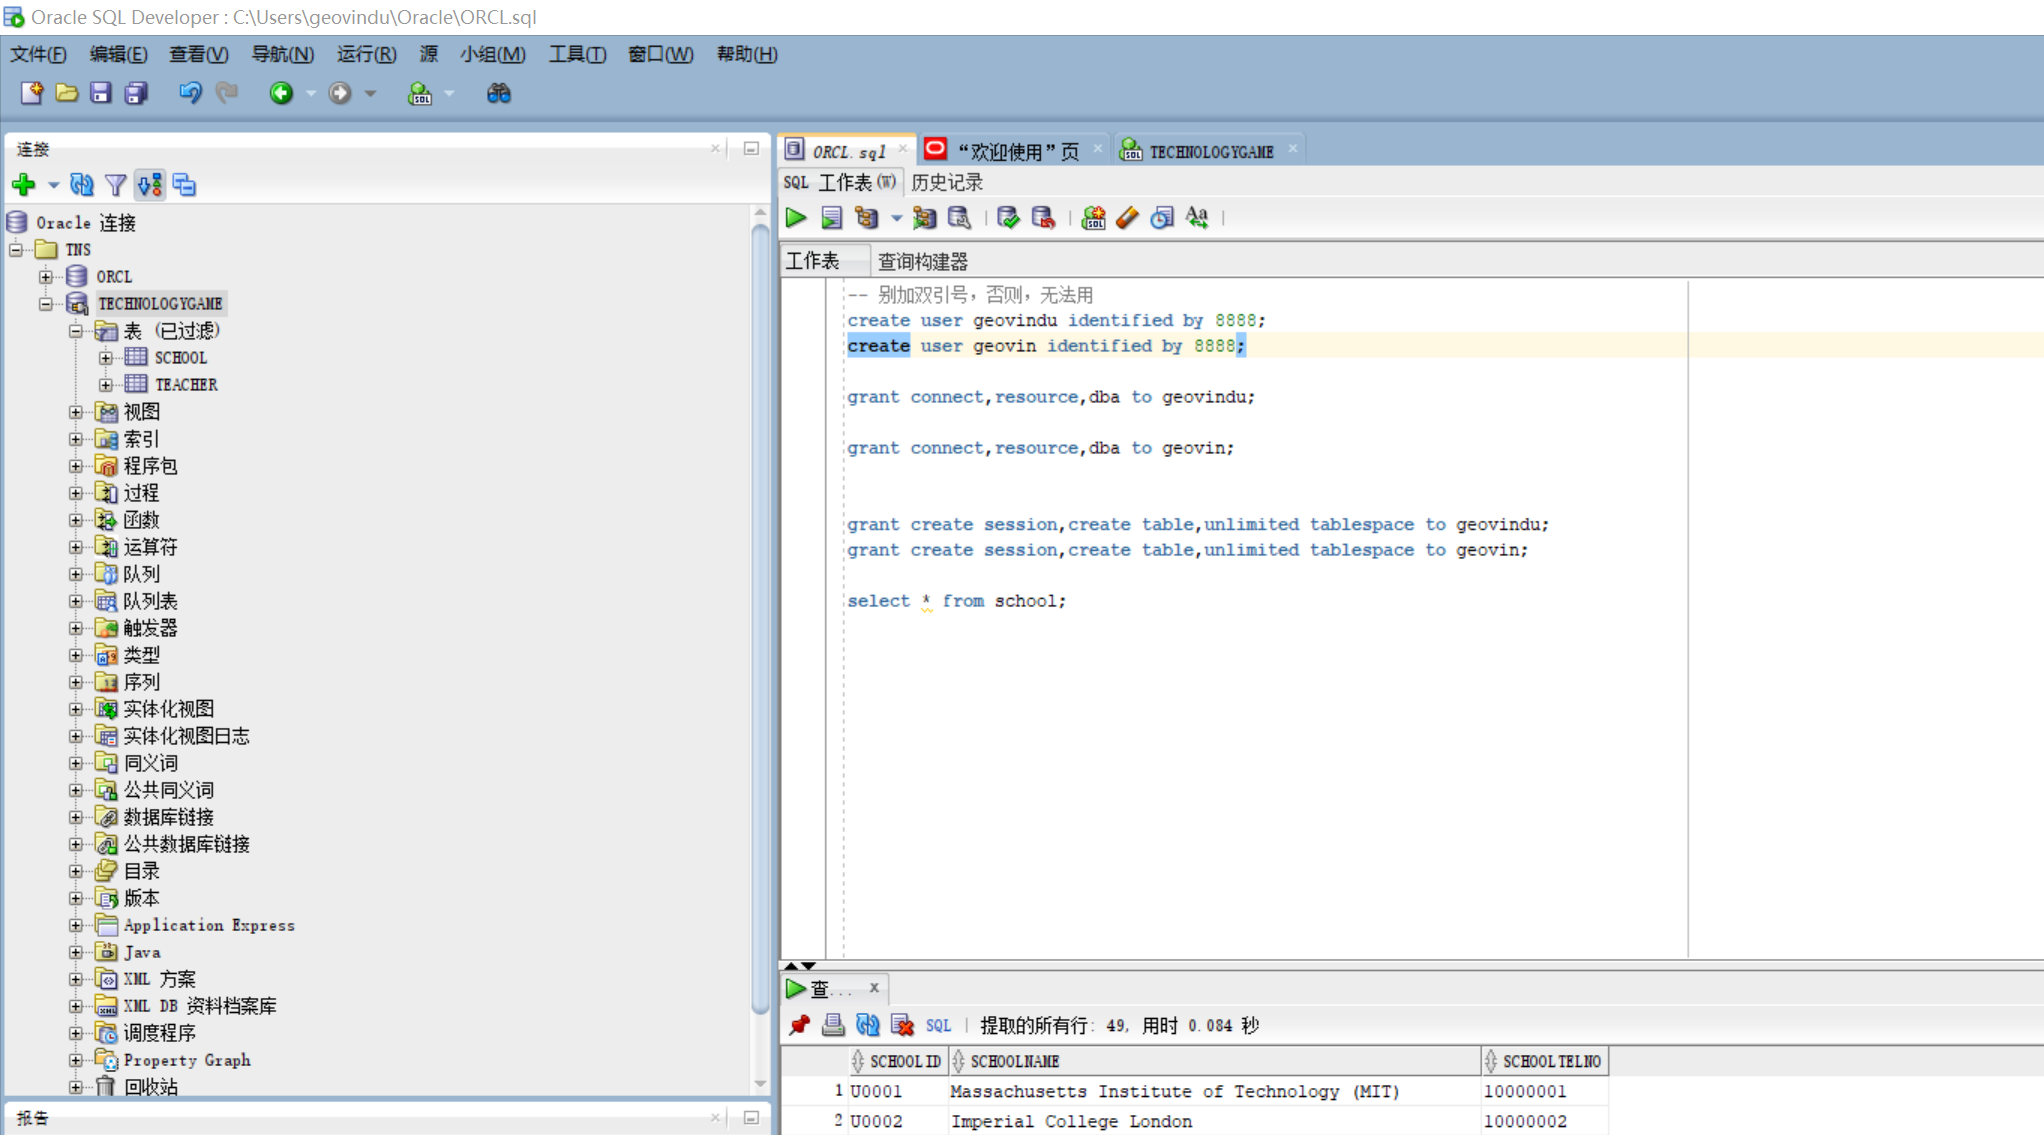Click the SCHOOLNAME column header

(x=1014, y=1061)
